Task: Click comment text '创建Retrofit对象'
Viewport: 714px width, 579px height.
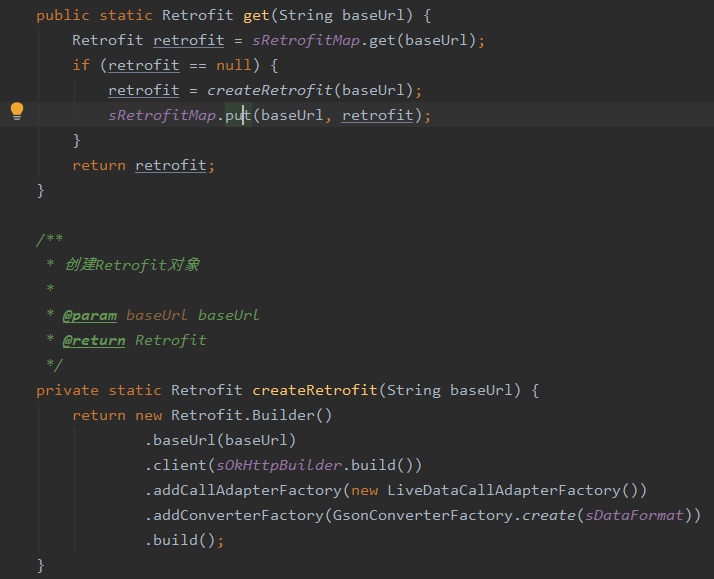Action: 132,265
